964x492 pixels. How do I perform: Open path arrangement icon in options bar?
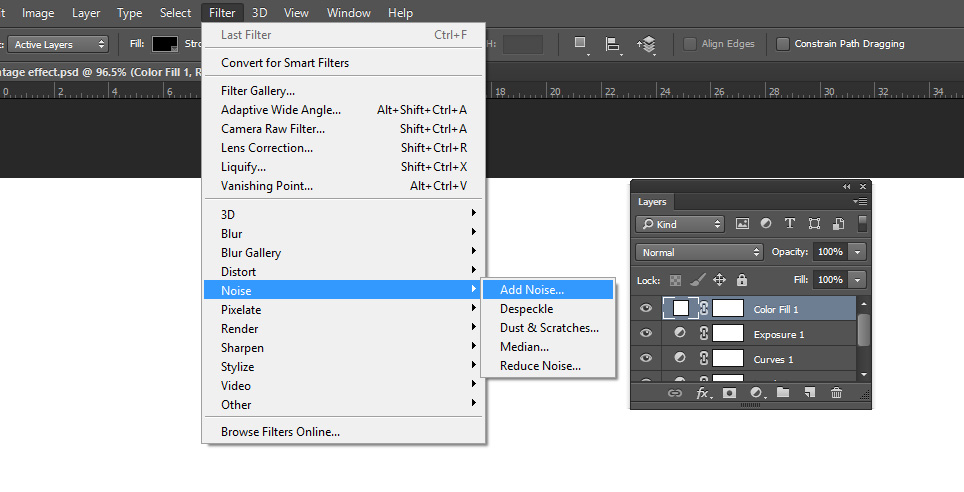(646, 44)
